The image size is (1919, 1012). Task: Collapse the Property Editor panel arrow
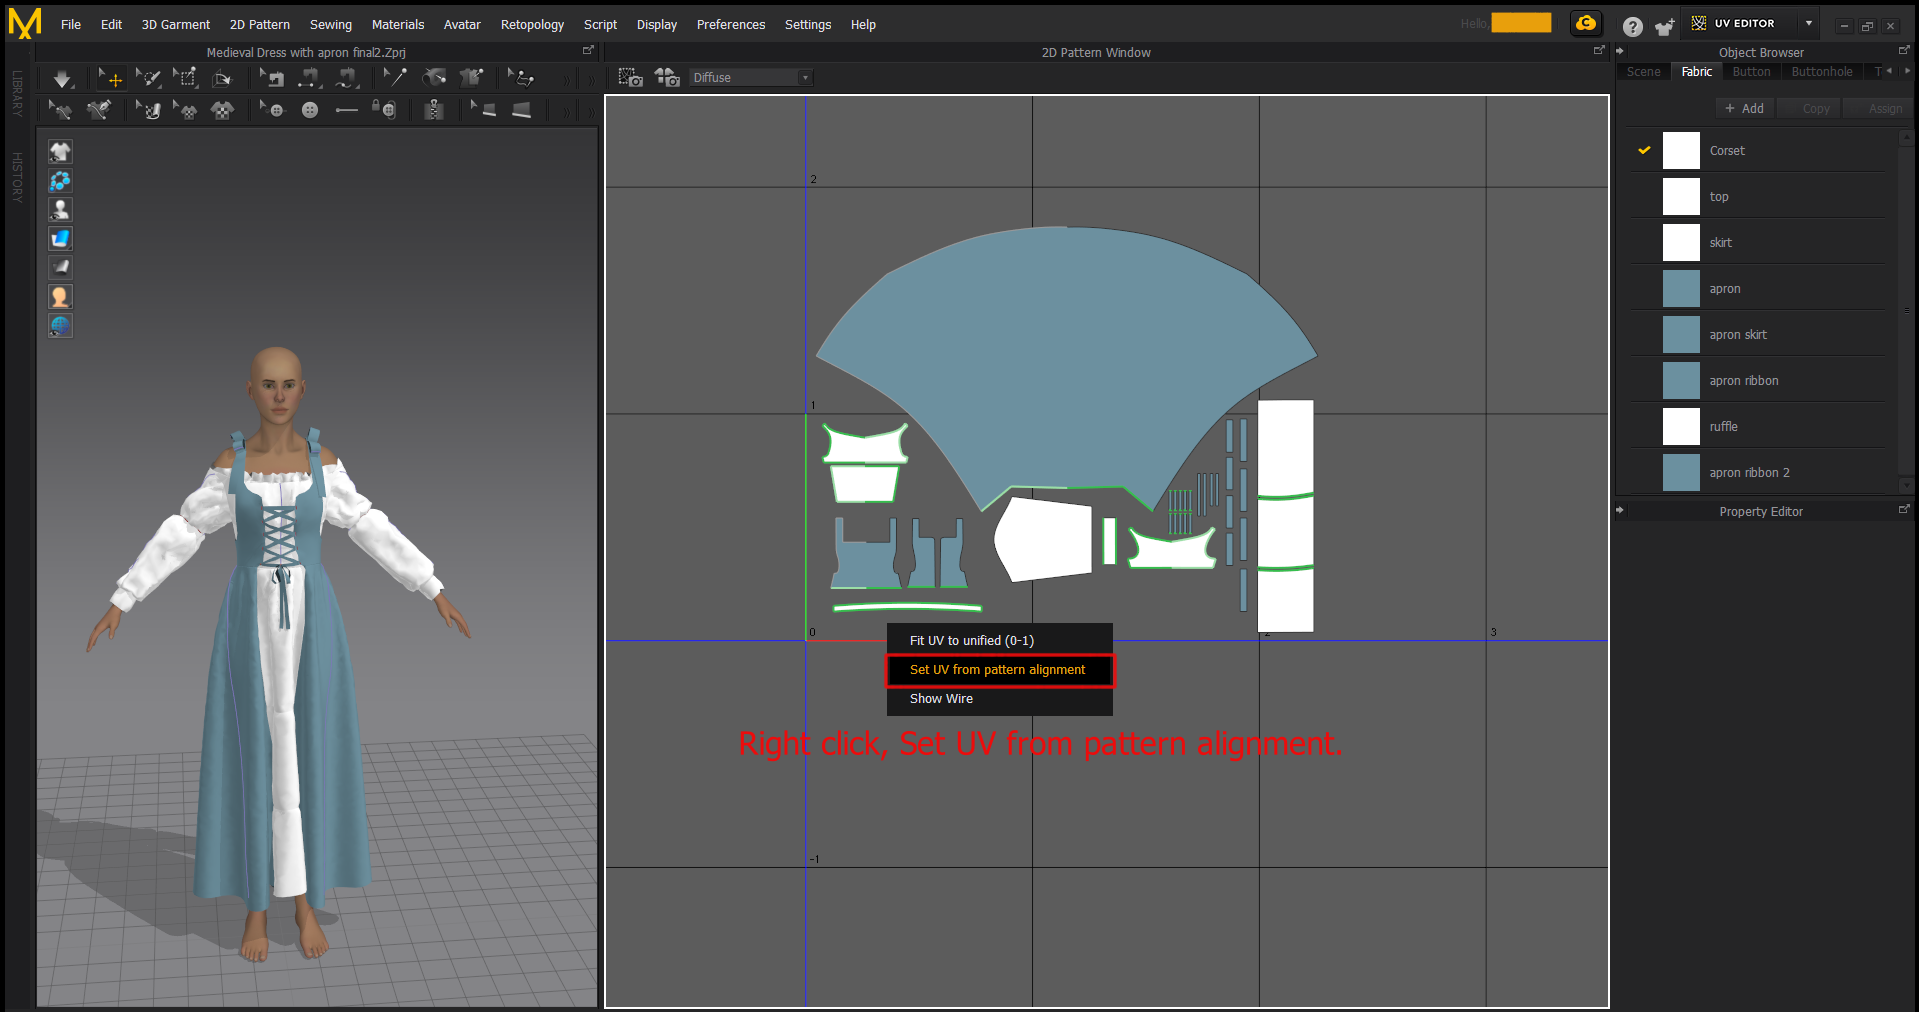(1620, 511)
